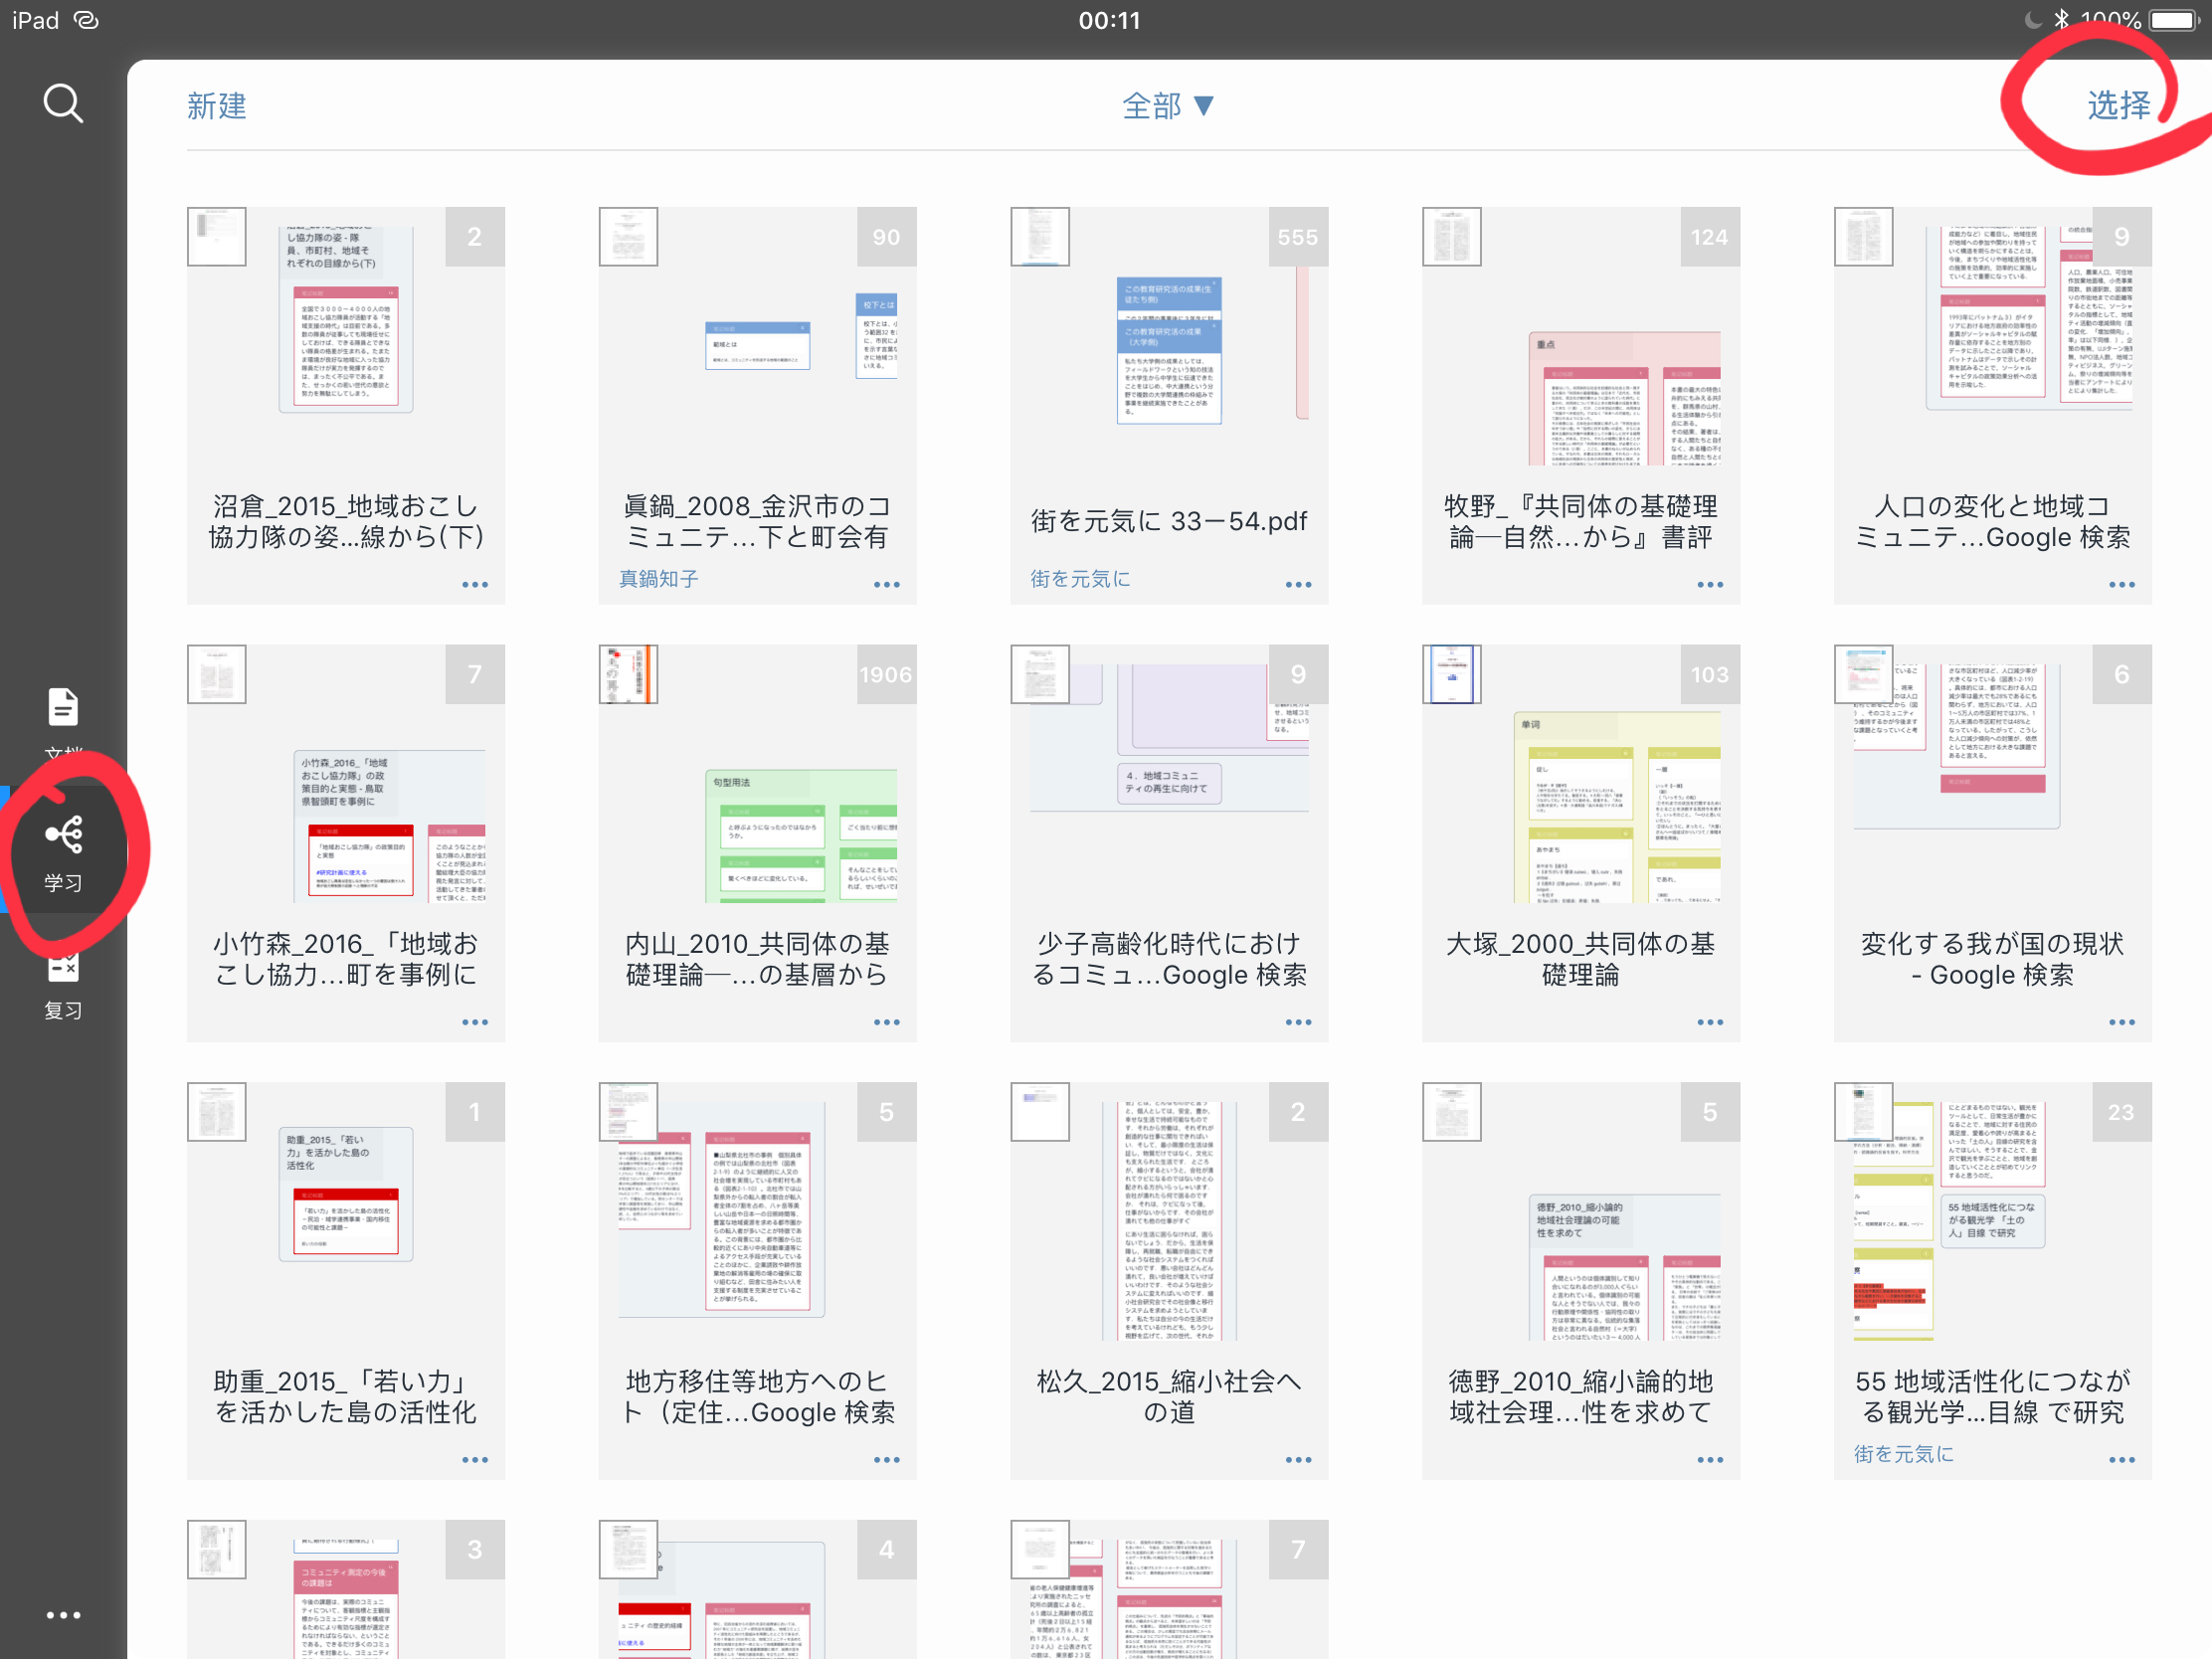Viewport: 2212px width, 1659px height.
Task: Open options dots for 沼倉_2015 notebook
Action: coord(475,584)
